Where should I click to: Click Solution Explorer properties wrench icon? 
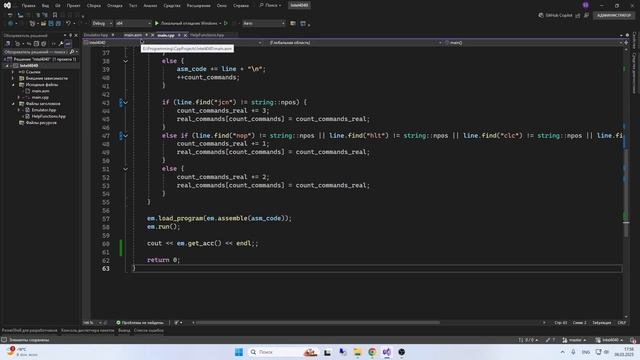point(61,44)
